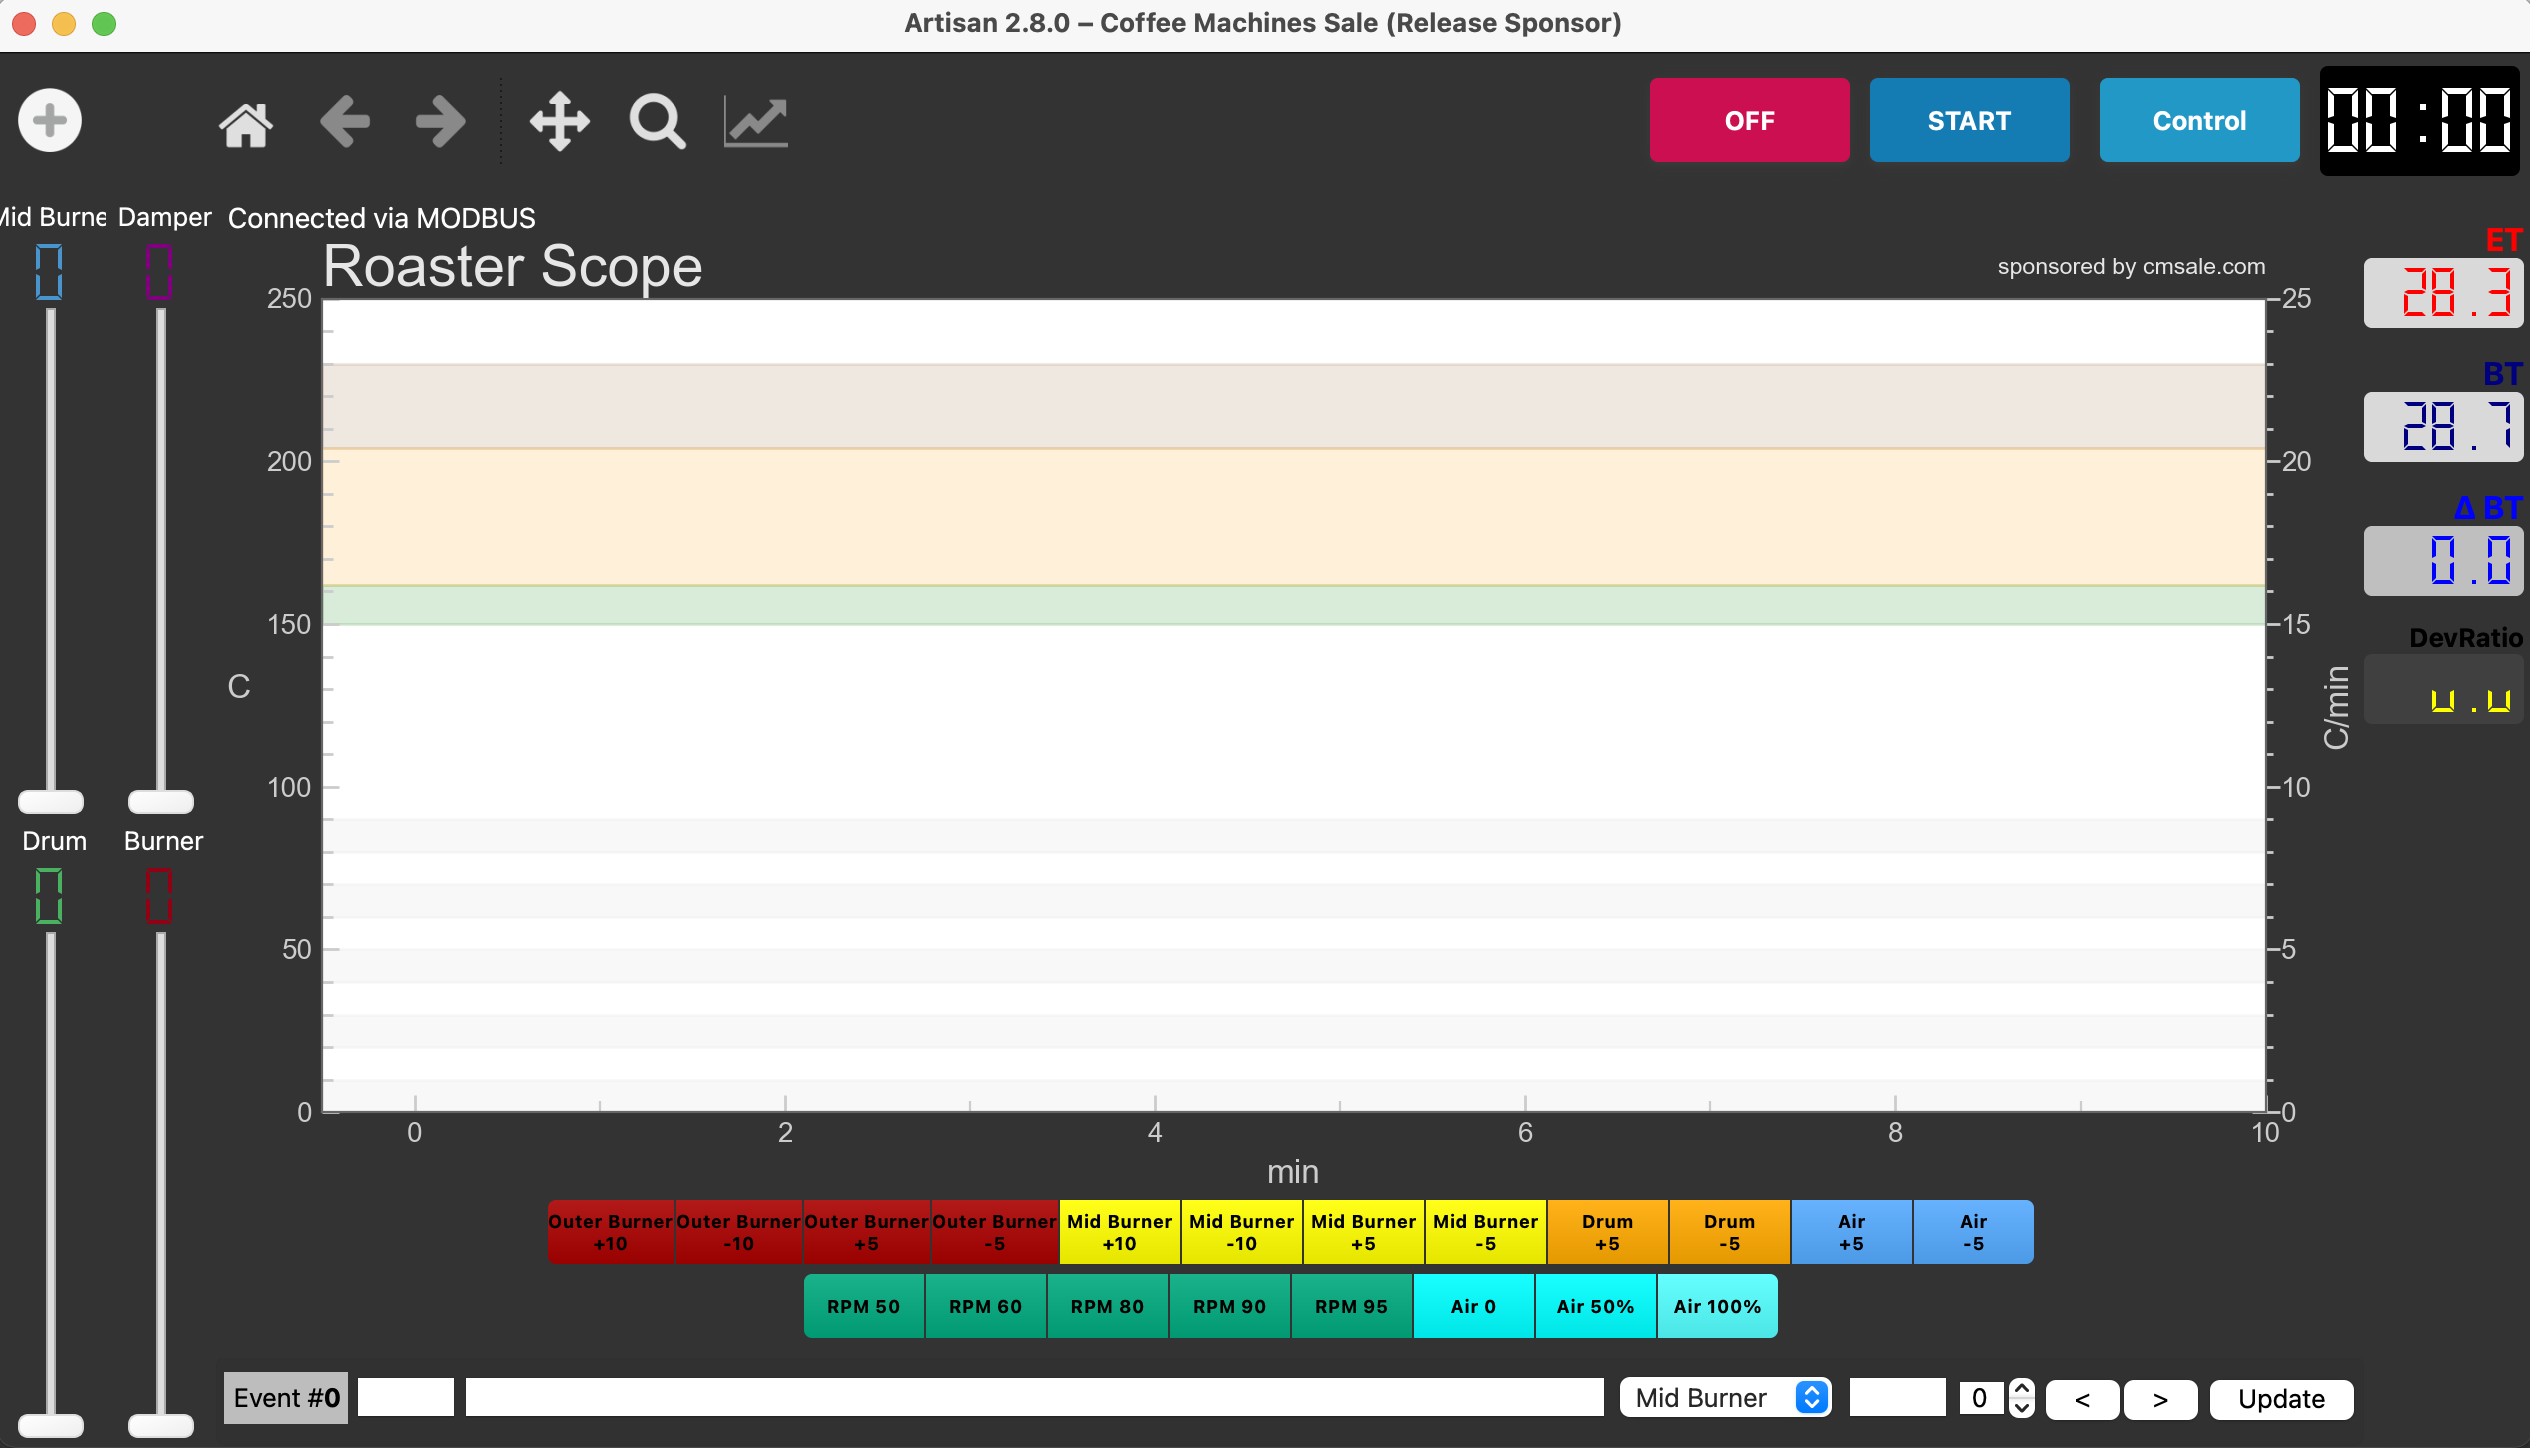Screen dimensions: 2530x1448
Task: Decrement the event value stepper down
Action: point(2022,1408)
